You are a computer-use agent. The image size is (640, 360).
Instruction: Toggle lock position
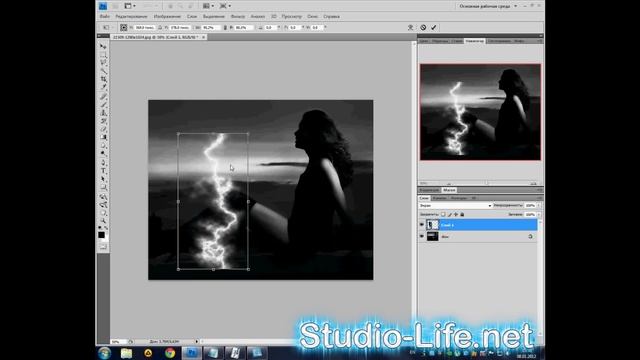point(456,214)
